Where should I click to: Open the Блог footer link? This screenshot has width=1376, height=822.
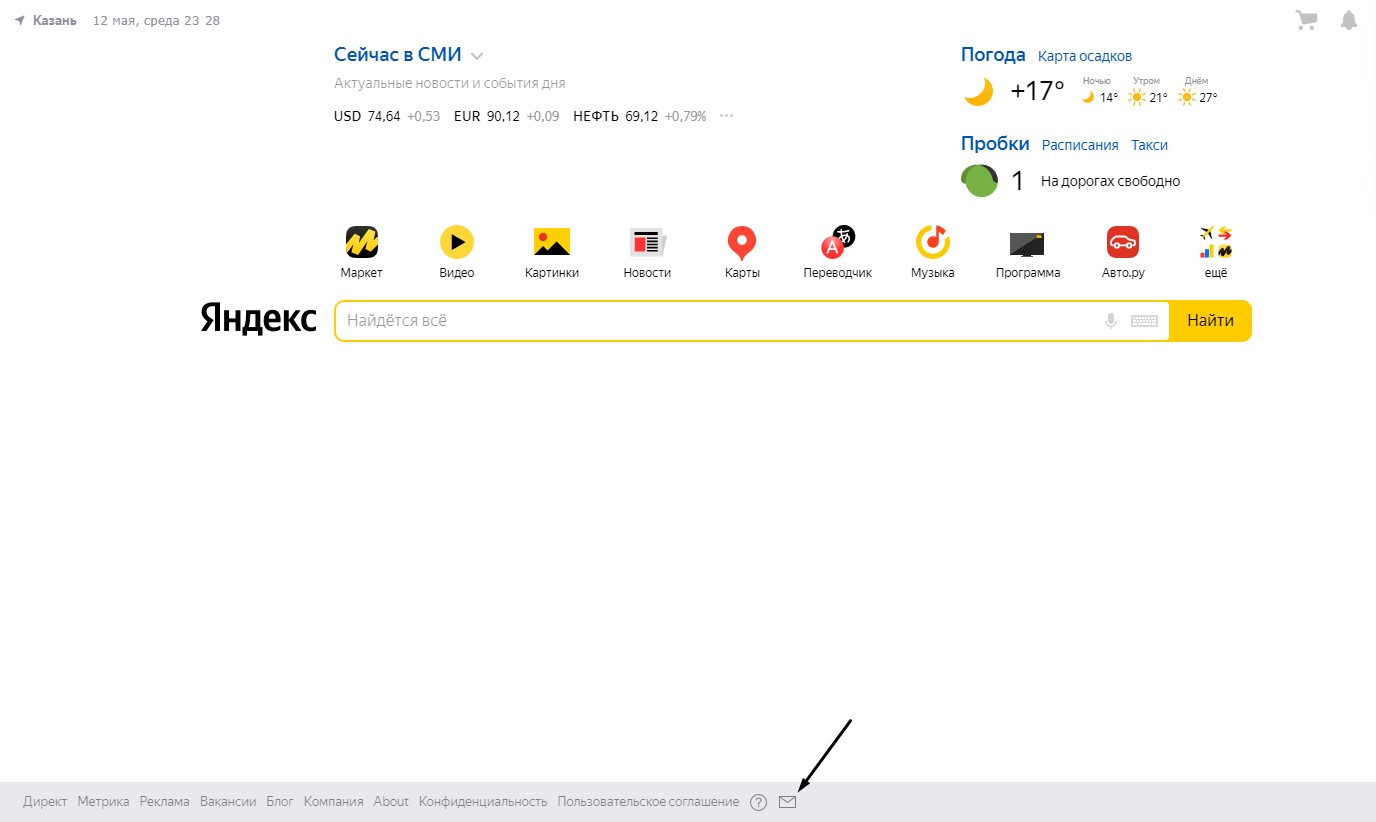coord(280,802)
